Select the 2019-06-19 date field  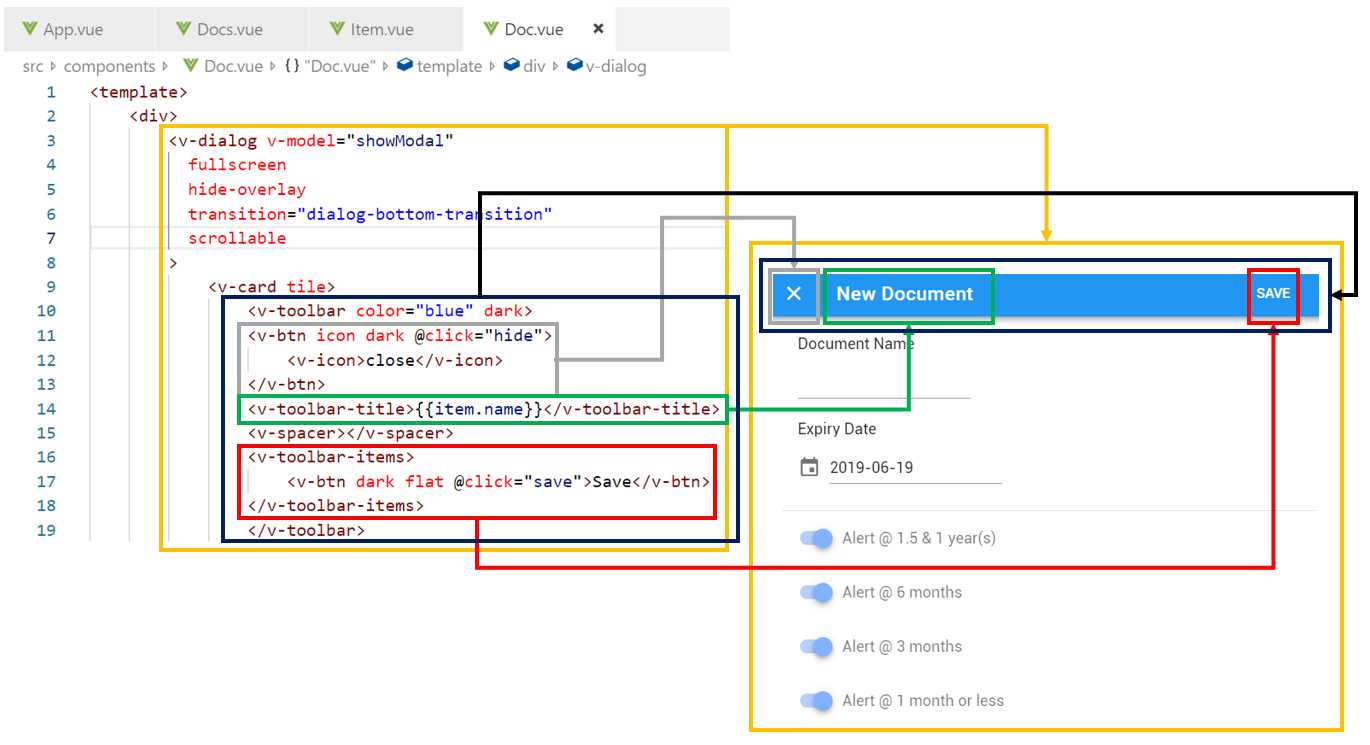click(x=871, y=466)
